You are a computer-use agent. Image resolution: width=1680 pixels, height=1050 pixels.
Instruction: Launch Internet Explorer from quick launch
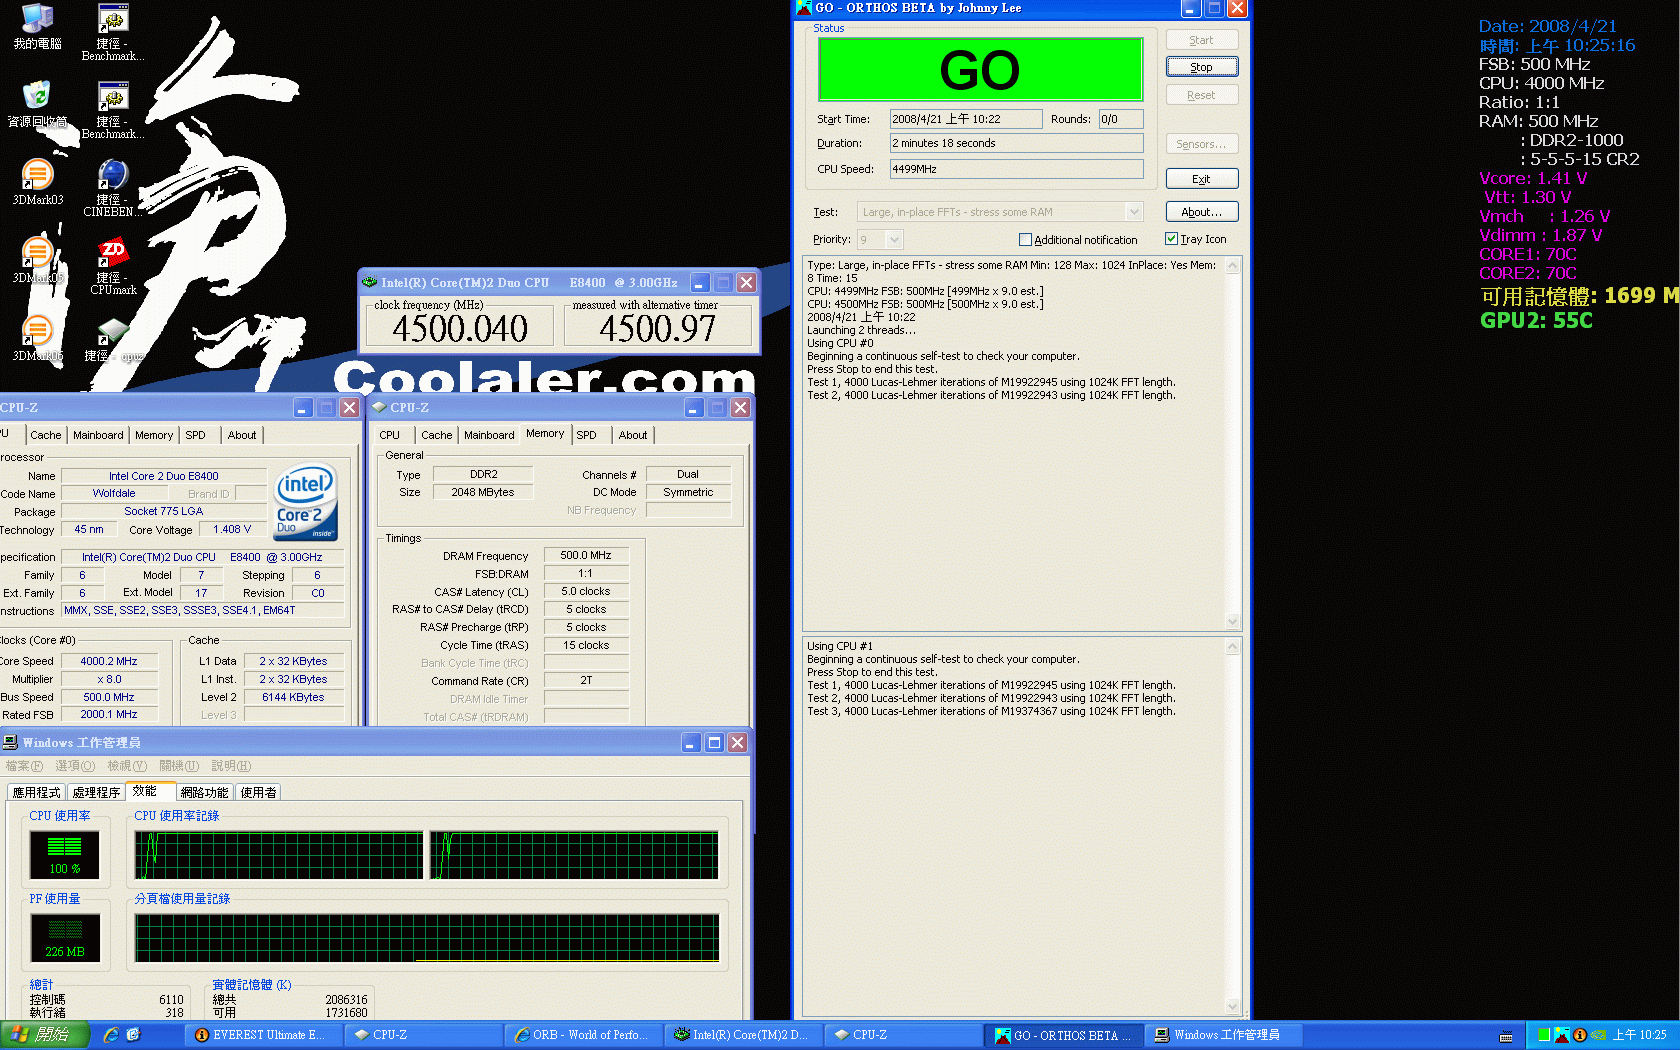[x=111, y=1035]
